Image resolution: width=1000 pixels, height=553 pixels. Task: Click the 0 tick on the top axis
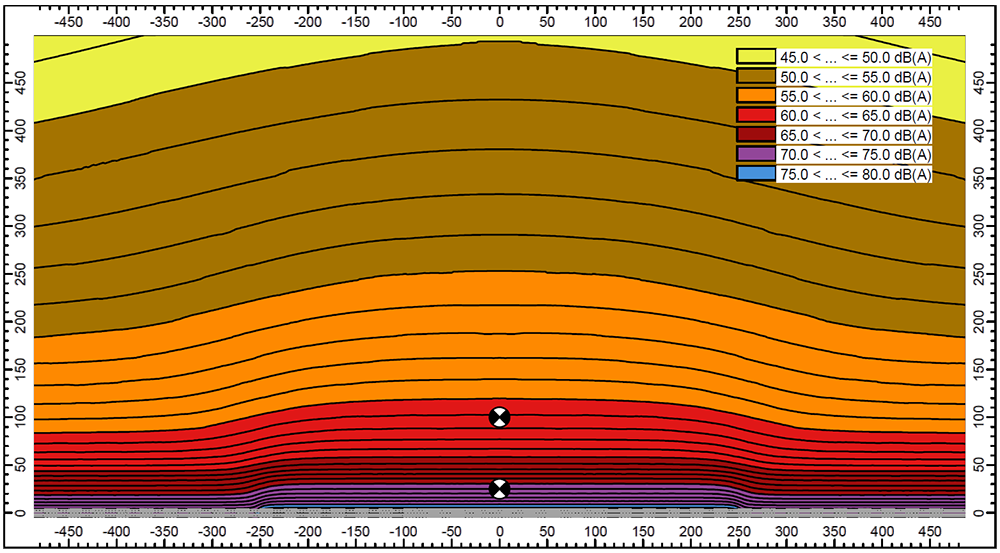[x=499, y=21]
